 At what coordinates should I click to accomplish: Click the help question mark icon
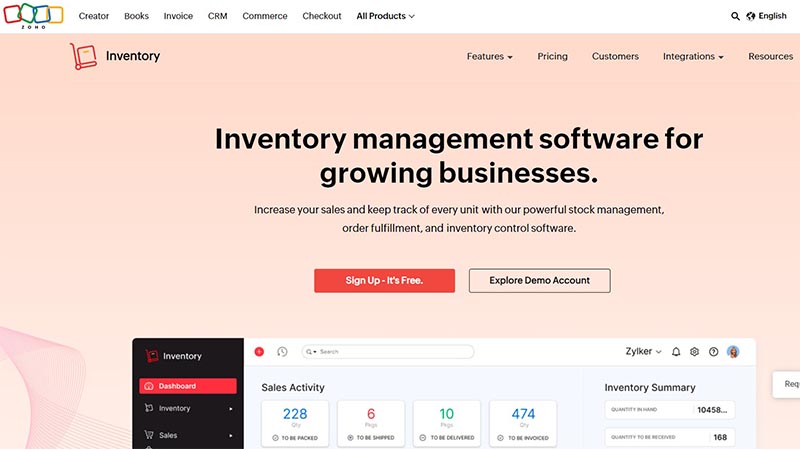tap(714, 352)
